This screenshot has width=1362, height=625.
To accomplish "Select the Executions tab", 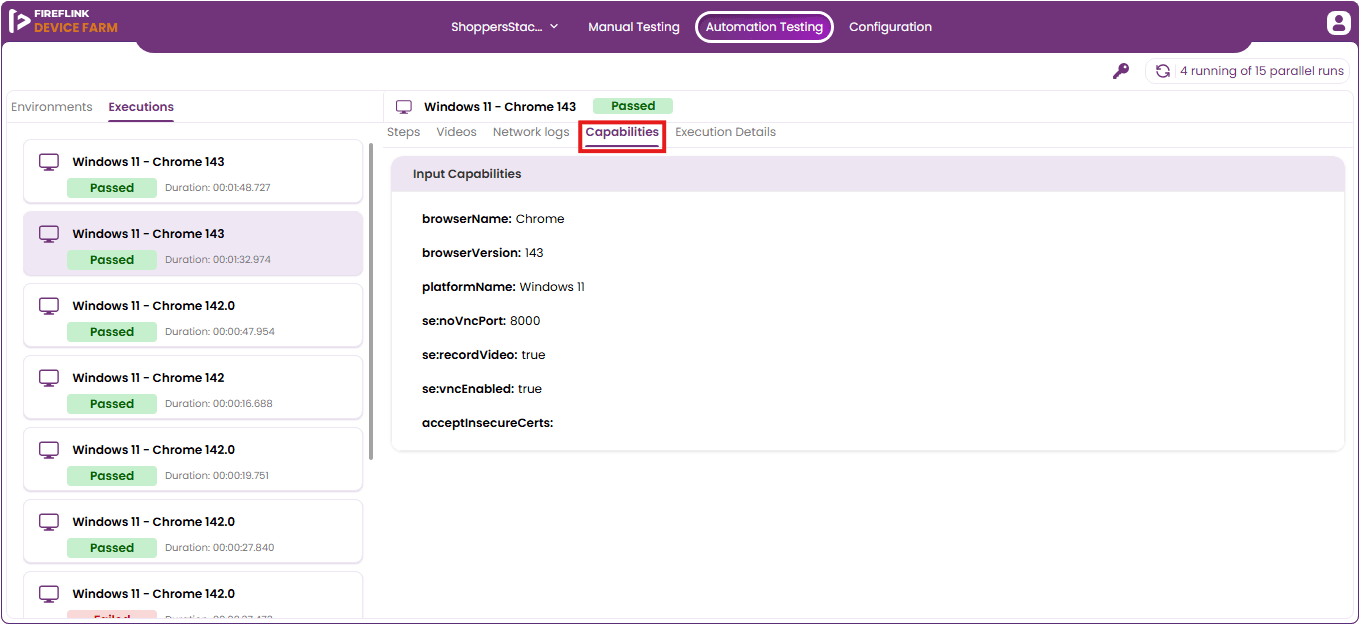I will click(x=141, y=107).
